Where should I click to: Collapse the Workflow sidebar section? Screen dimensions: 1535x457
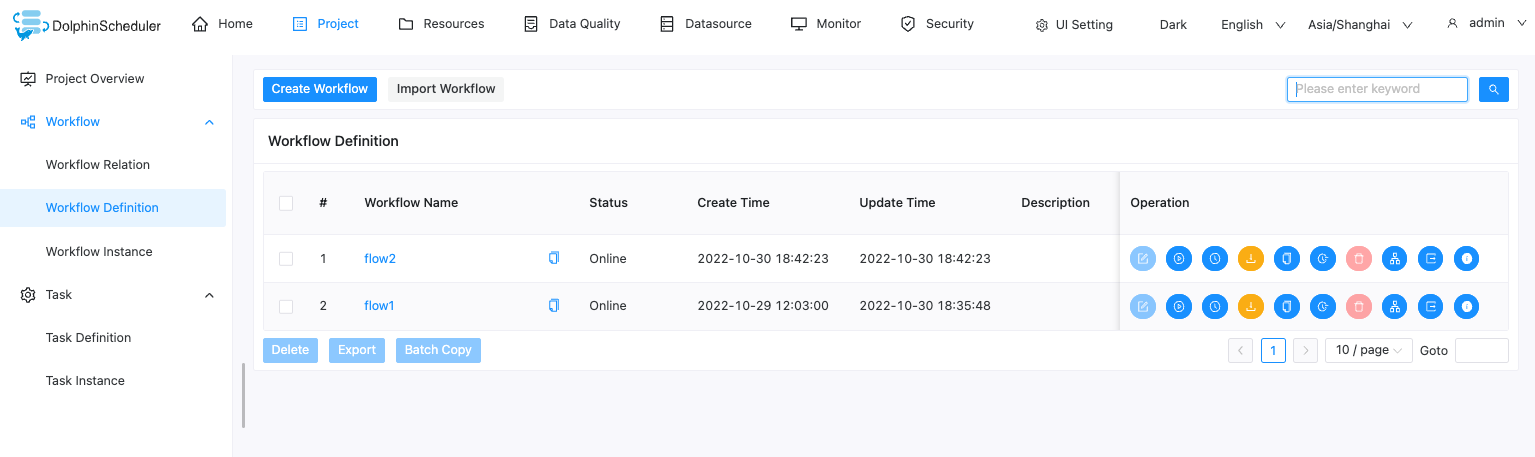click(209, 122)
